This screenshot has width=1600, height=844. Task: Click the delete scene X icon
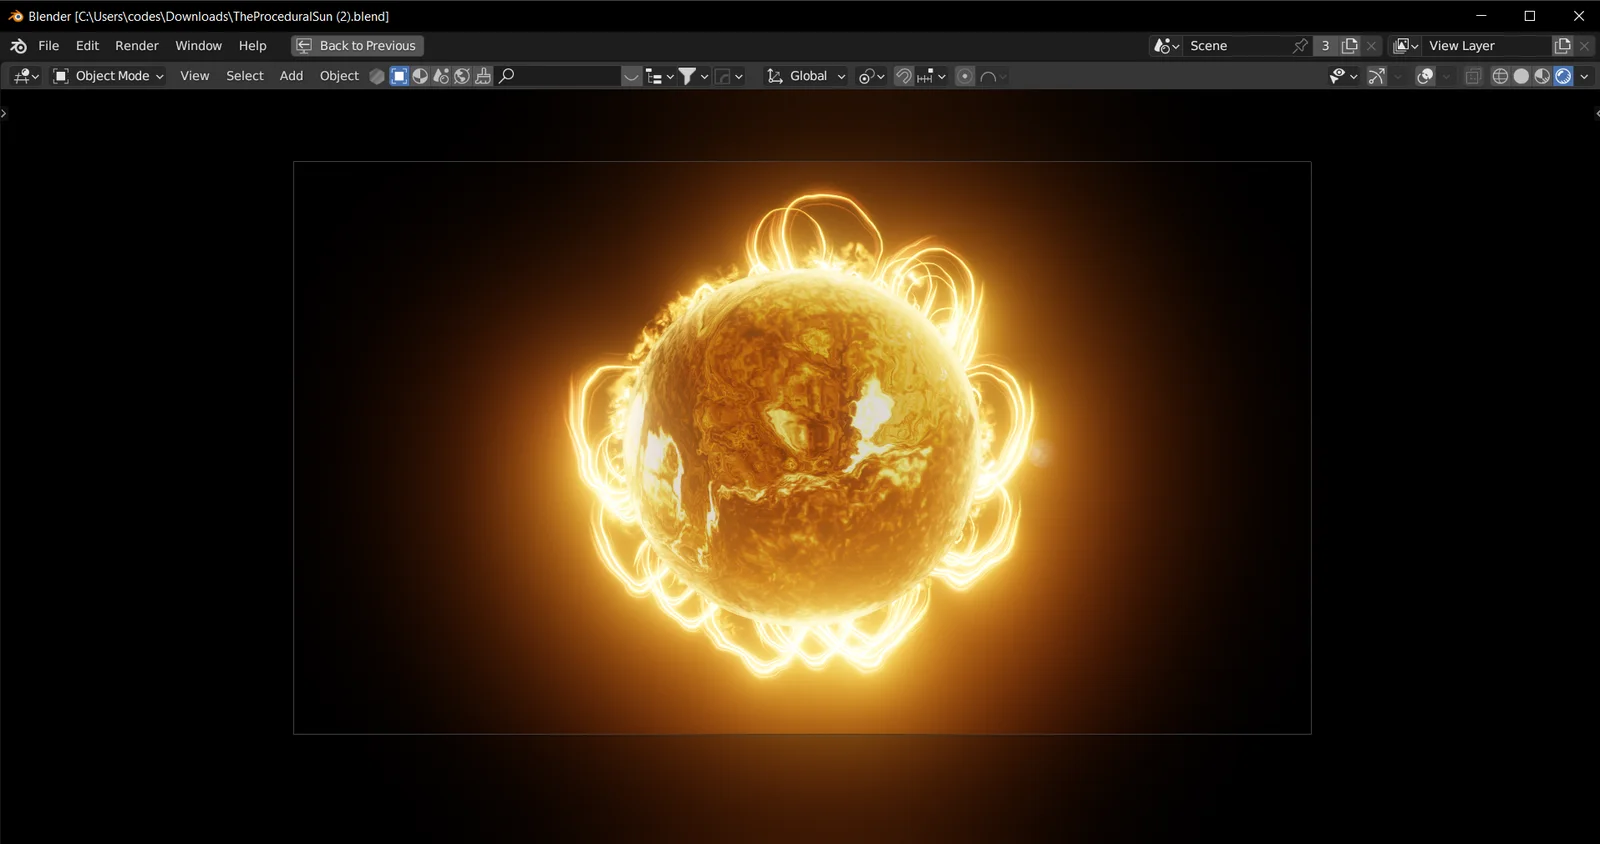(x=1372, y=46)
